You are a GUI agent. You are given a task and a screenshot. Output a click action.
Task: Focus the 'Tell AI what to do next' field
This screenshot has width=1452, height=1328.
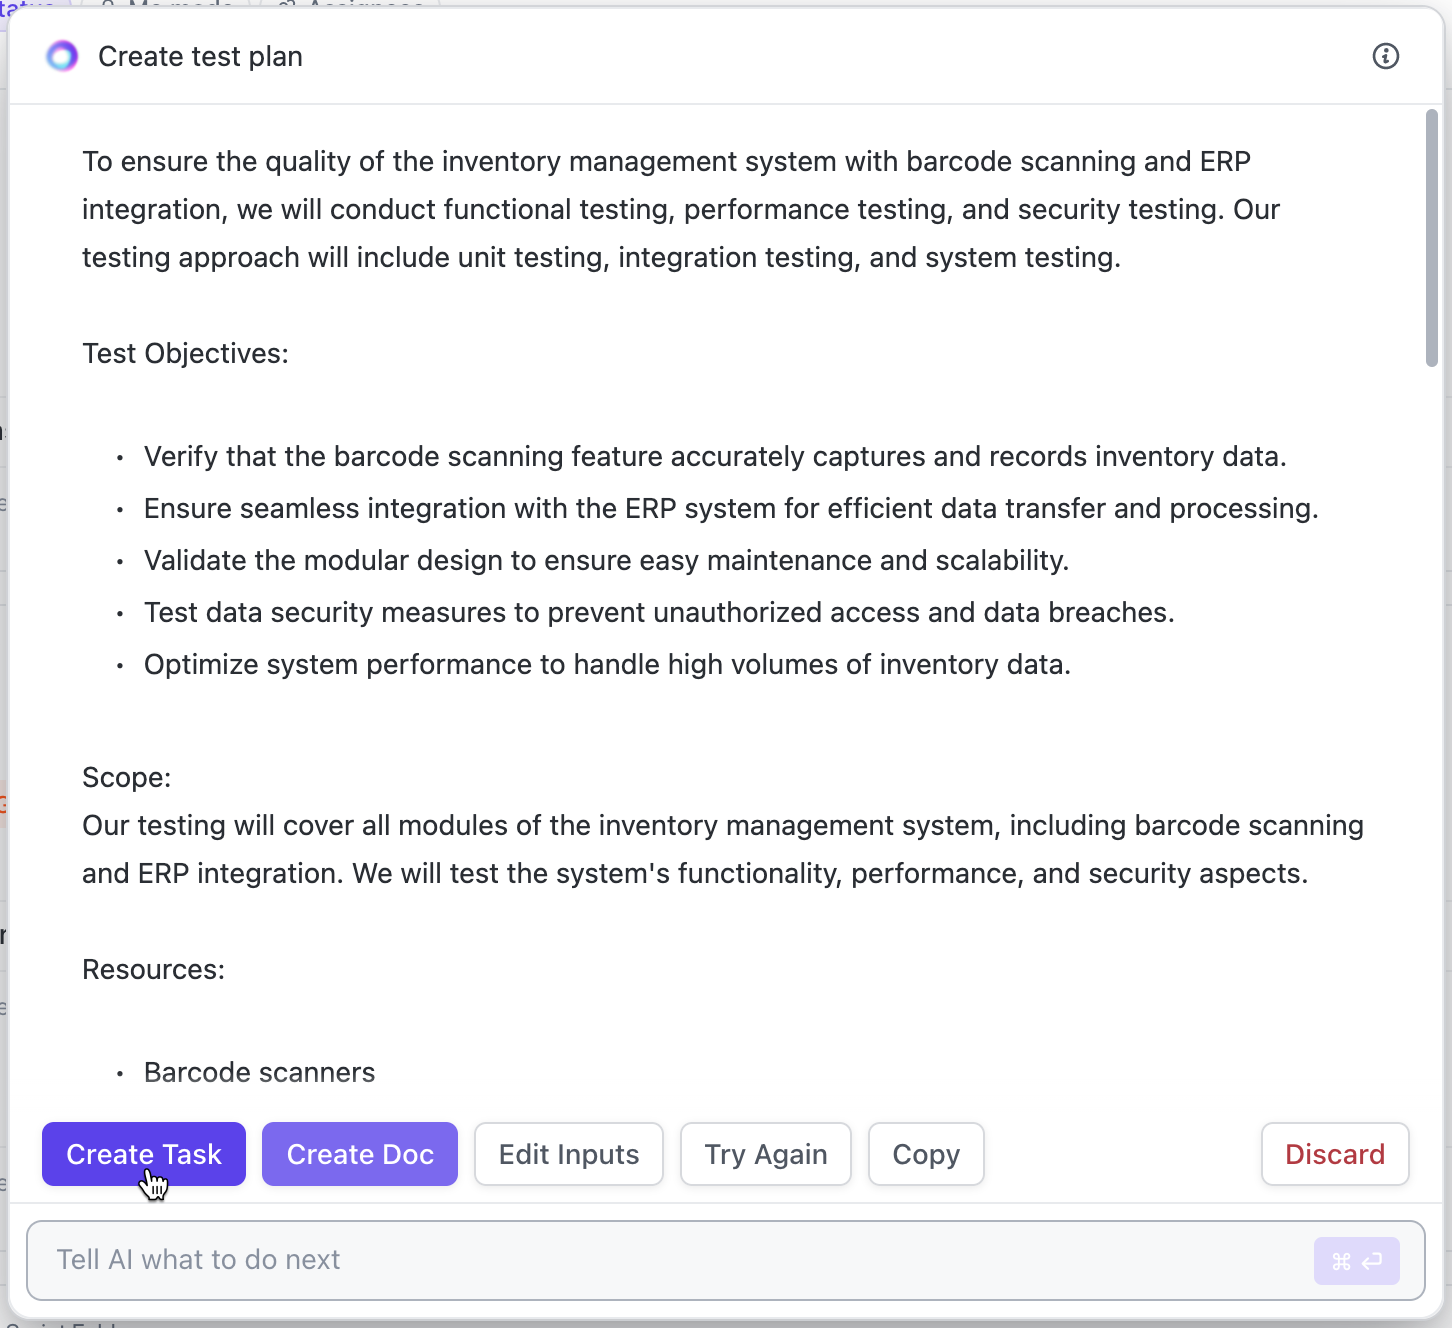coord(670,1260)
